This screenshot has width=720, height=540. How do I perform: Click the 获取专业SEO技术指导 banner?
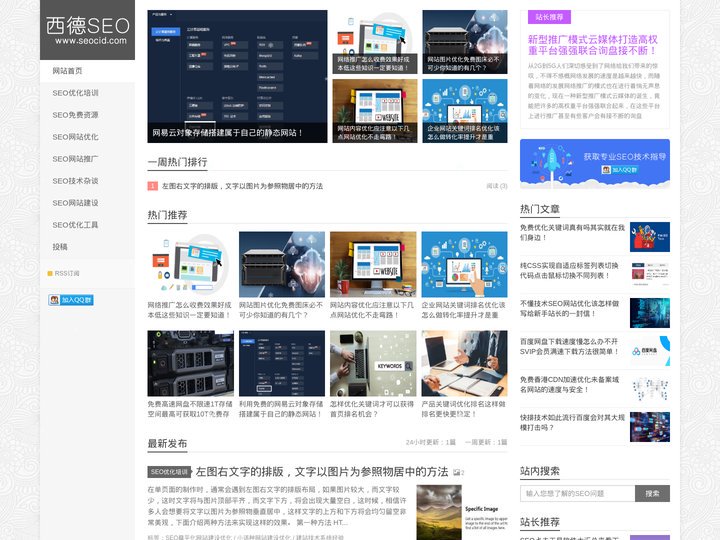(595, 163)
